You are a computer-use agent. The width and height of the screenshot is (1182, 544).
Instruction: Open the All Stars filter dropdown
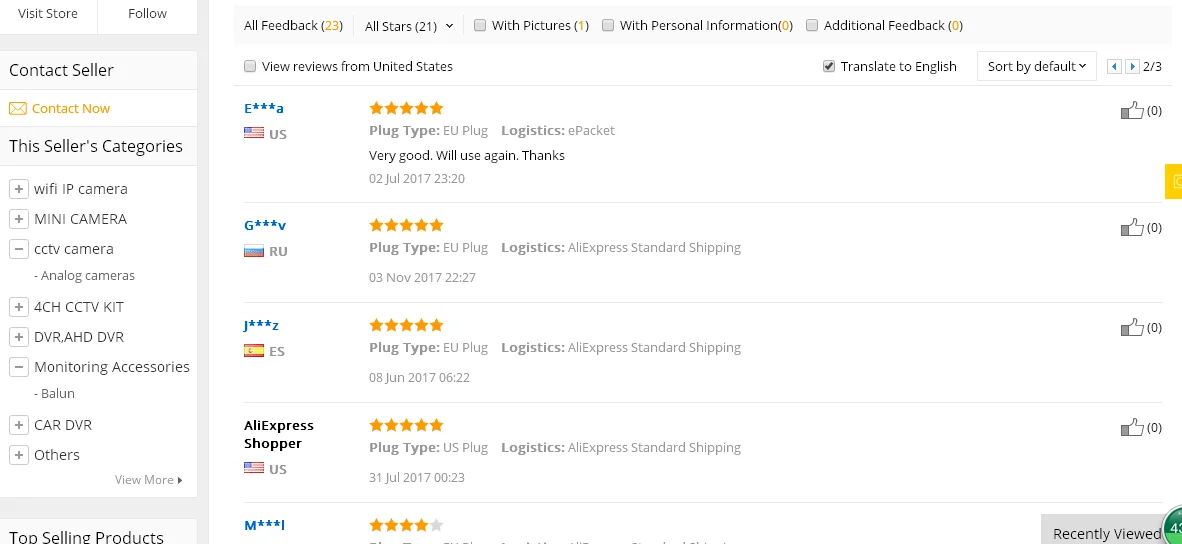coord(409,26)
